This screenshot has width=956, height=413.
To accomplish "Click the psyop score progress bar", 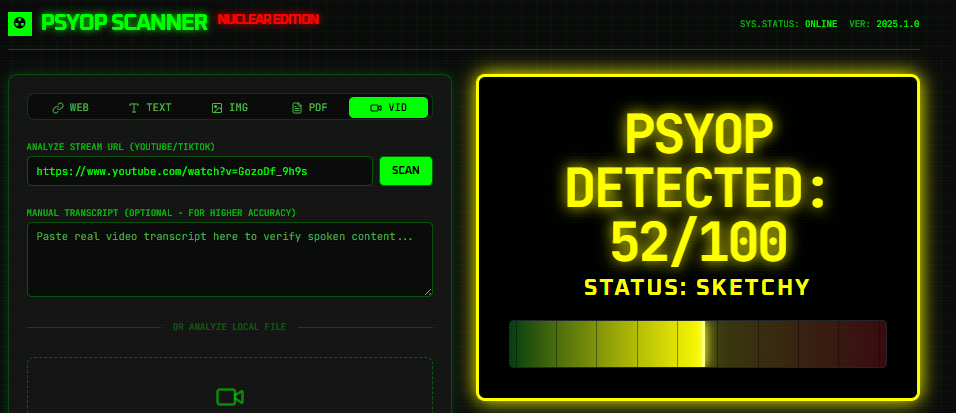I will click(x=697, y=344).
